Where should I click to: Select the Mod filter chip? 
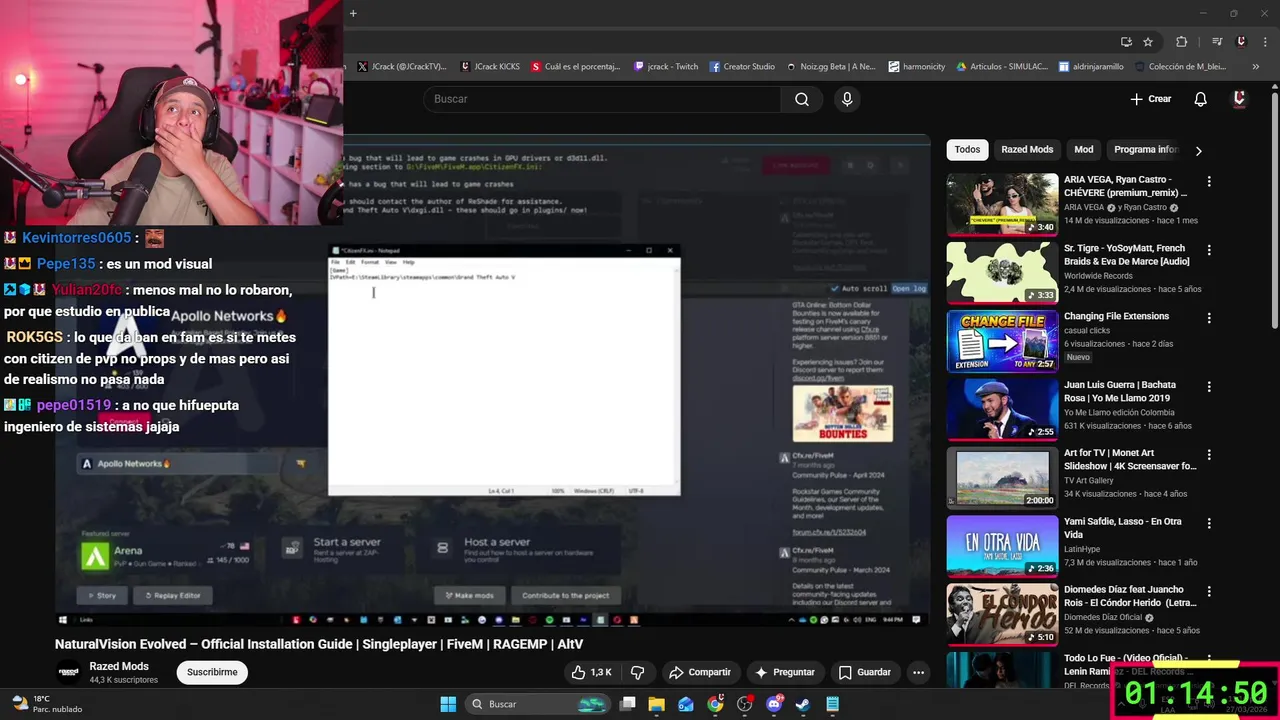point(1084,149)
